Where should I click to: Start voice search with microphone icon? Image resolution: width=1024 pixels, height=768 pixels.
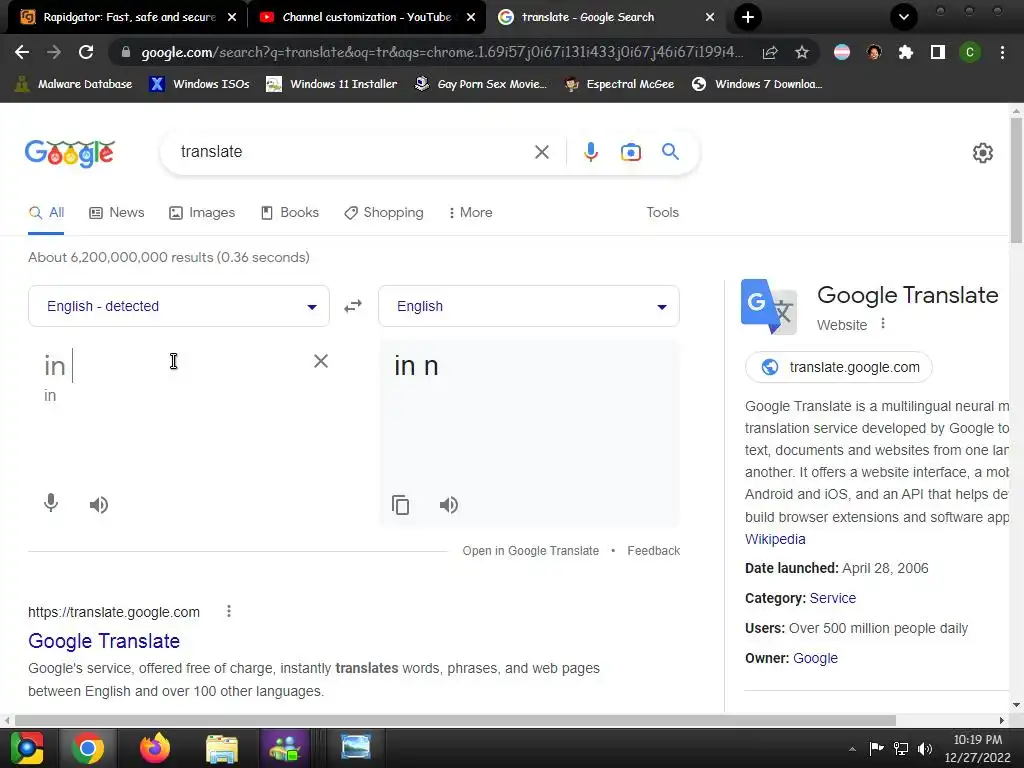point(590,152)
